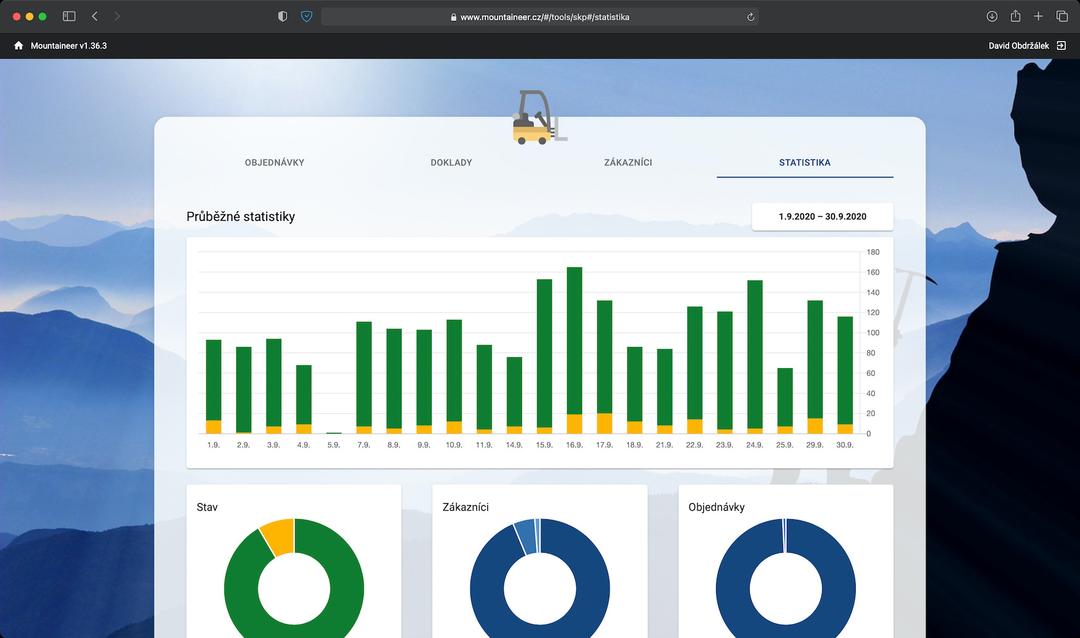Click the Mountaineer home icon

tap(19, 45)
